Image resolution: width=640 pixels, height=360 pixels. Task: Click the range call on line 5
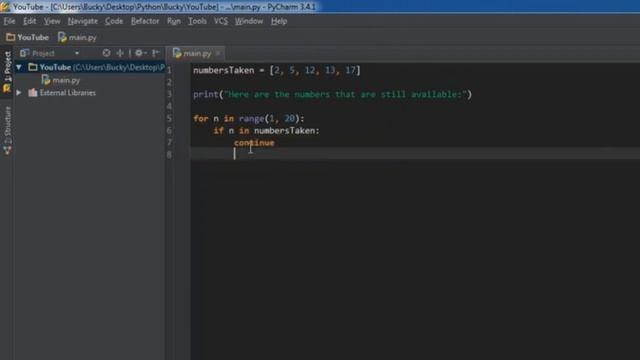point(251,119)
